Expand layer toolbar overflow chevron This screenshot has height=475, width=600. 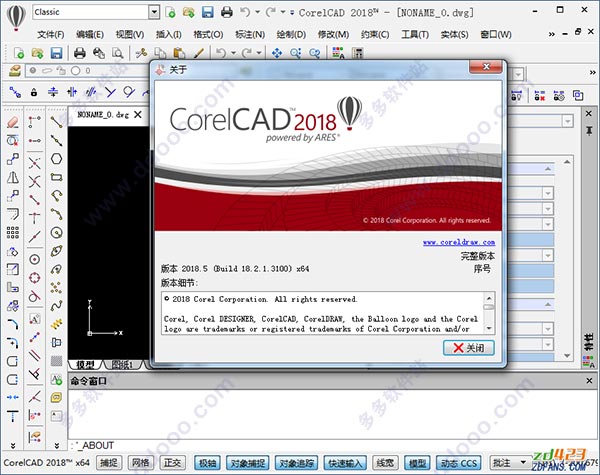coord(592,72)
